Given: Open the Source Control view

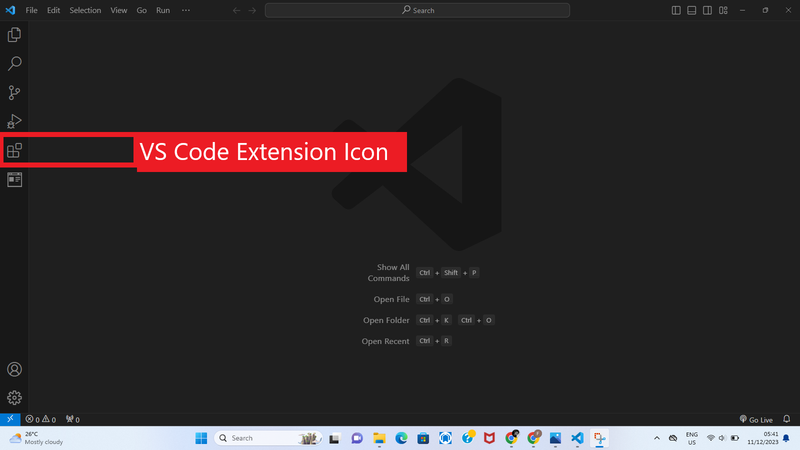Looking at the screenshot, I should [14, 92].
